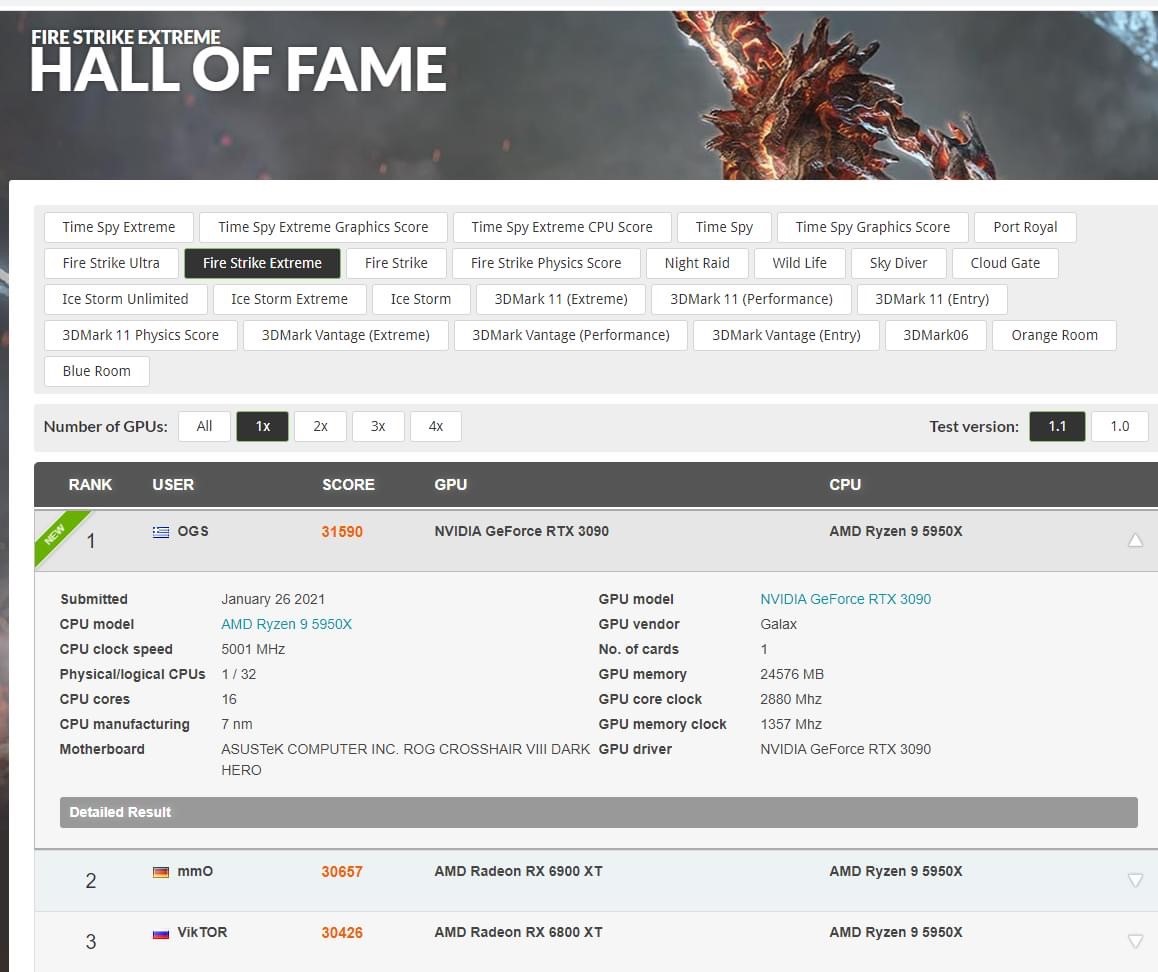This screenshot has height=972, width=1158.
Task: Select test version 1.1
Action: coord(1057,426)
